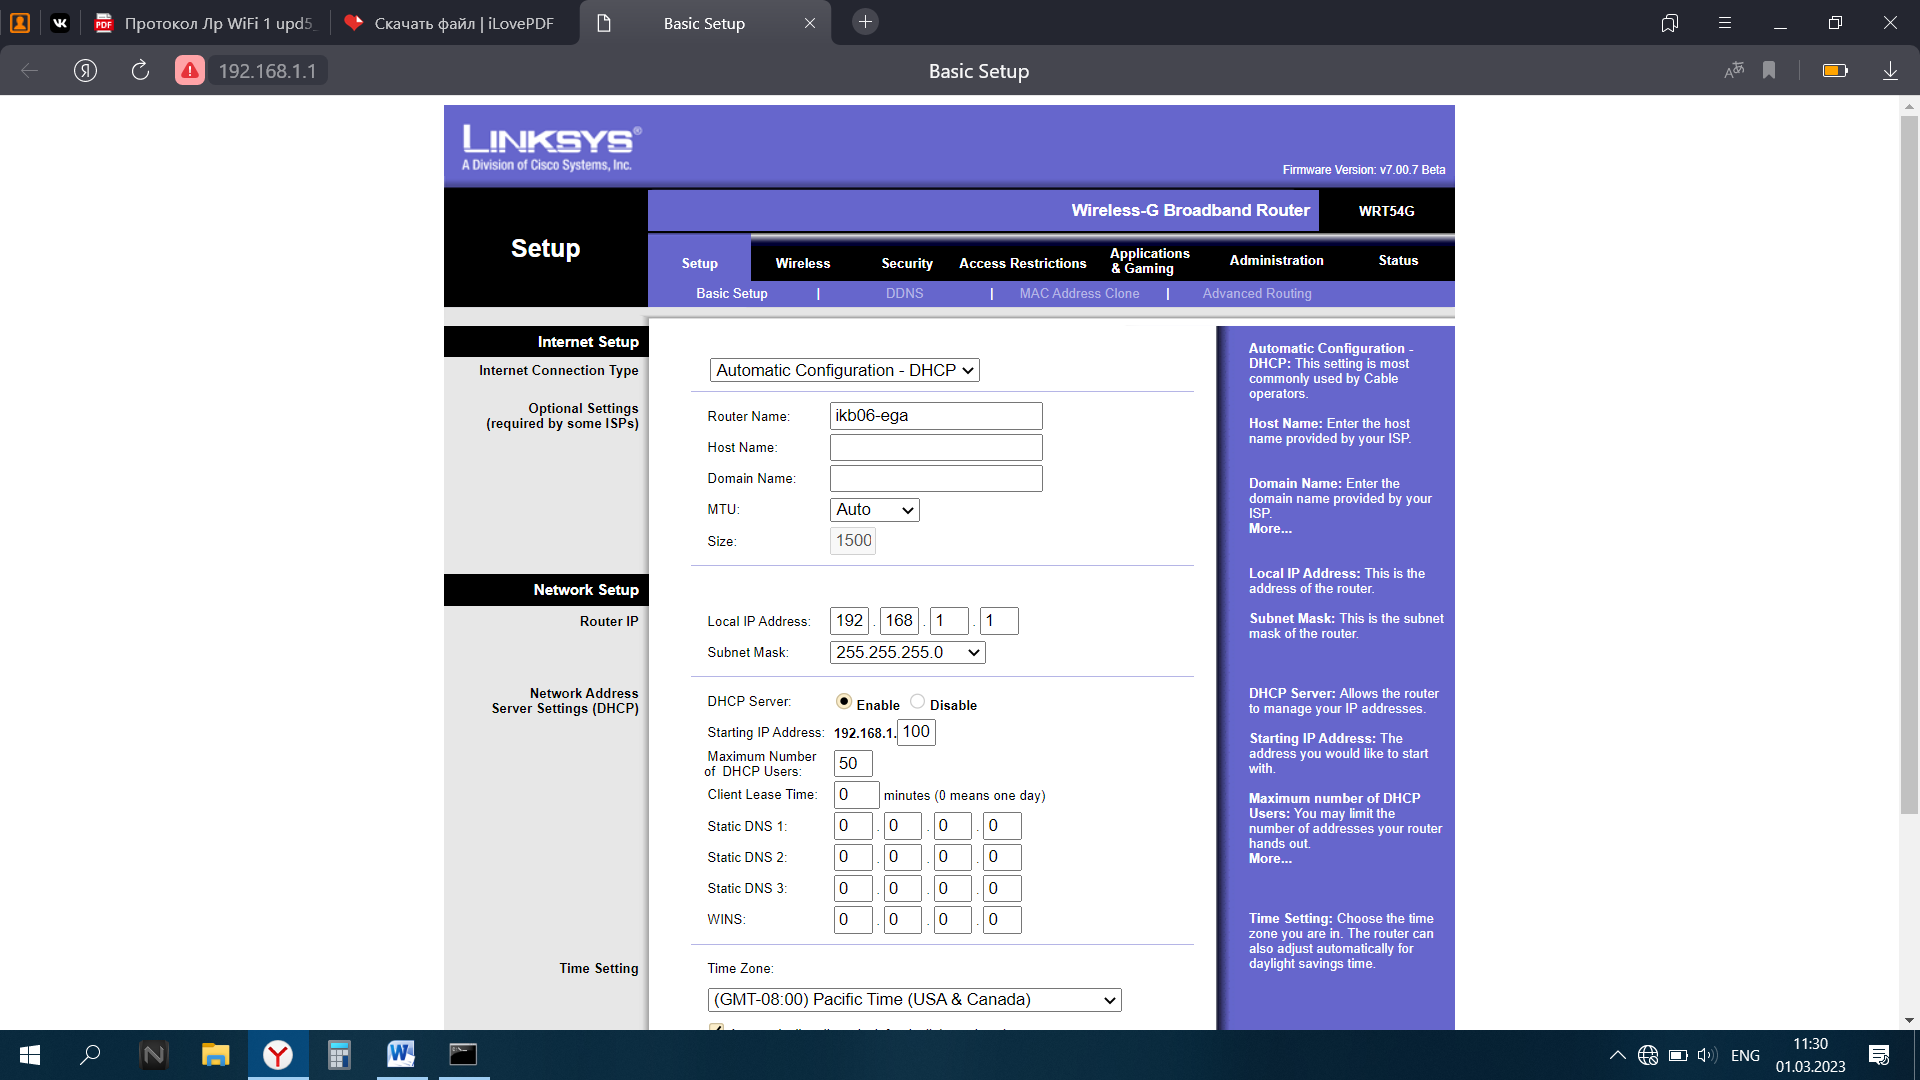The image size is (1920, 1080).
Task: Click the Client Lease Time field
Action: [857, 795]
